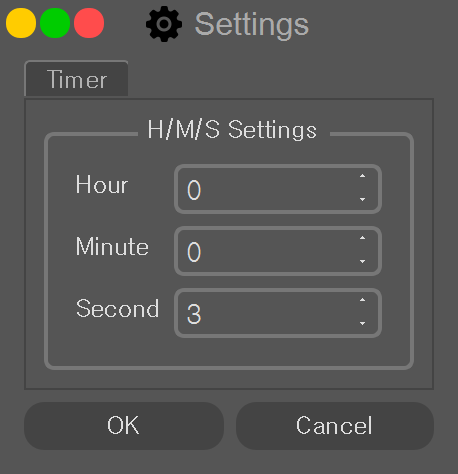
Task: Increment the Minute spinner up arrow
Action: pos(362,238)
